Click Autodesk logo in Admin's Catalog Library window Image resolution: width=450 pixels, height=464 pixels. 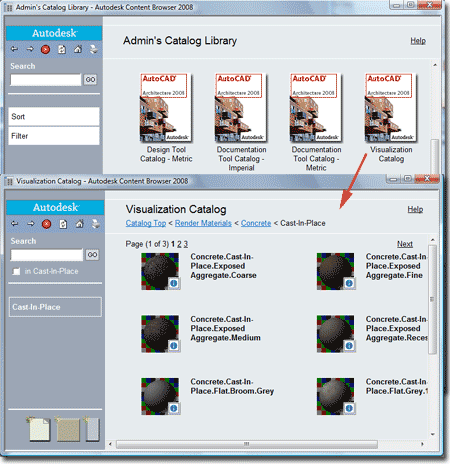tap(54, 33)
